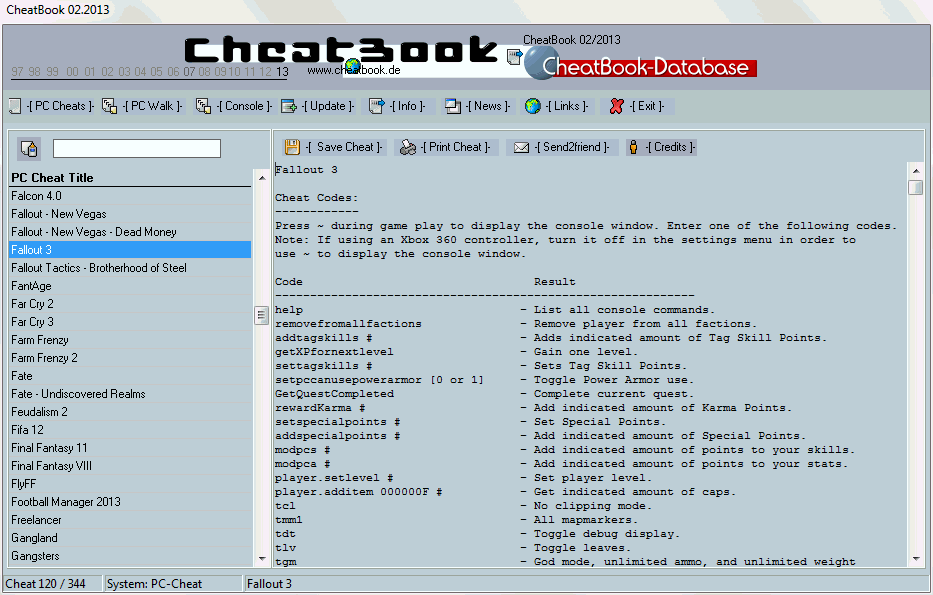The height and width of the screenshot is (595, 933).
Task: Click the game list scroll down arrow
Action: 262,559
